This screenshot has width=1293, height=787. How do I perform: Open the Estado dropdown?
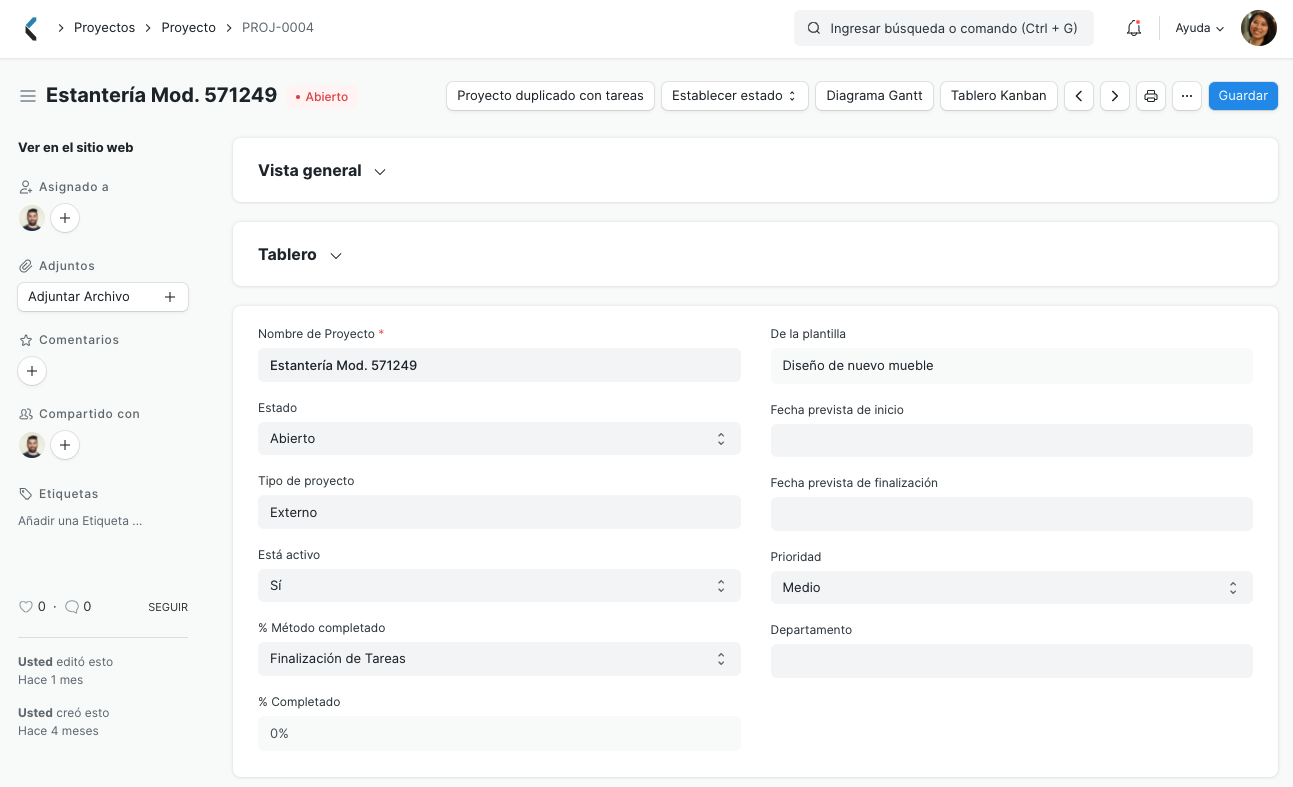coord(499,438)
